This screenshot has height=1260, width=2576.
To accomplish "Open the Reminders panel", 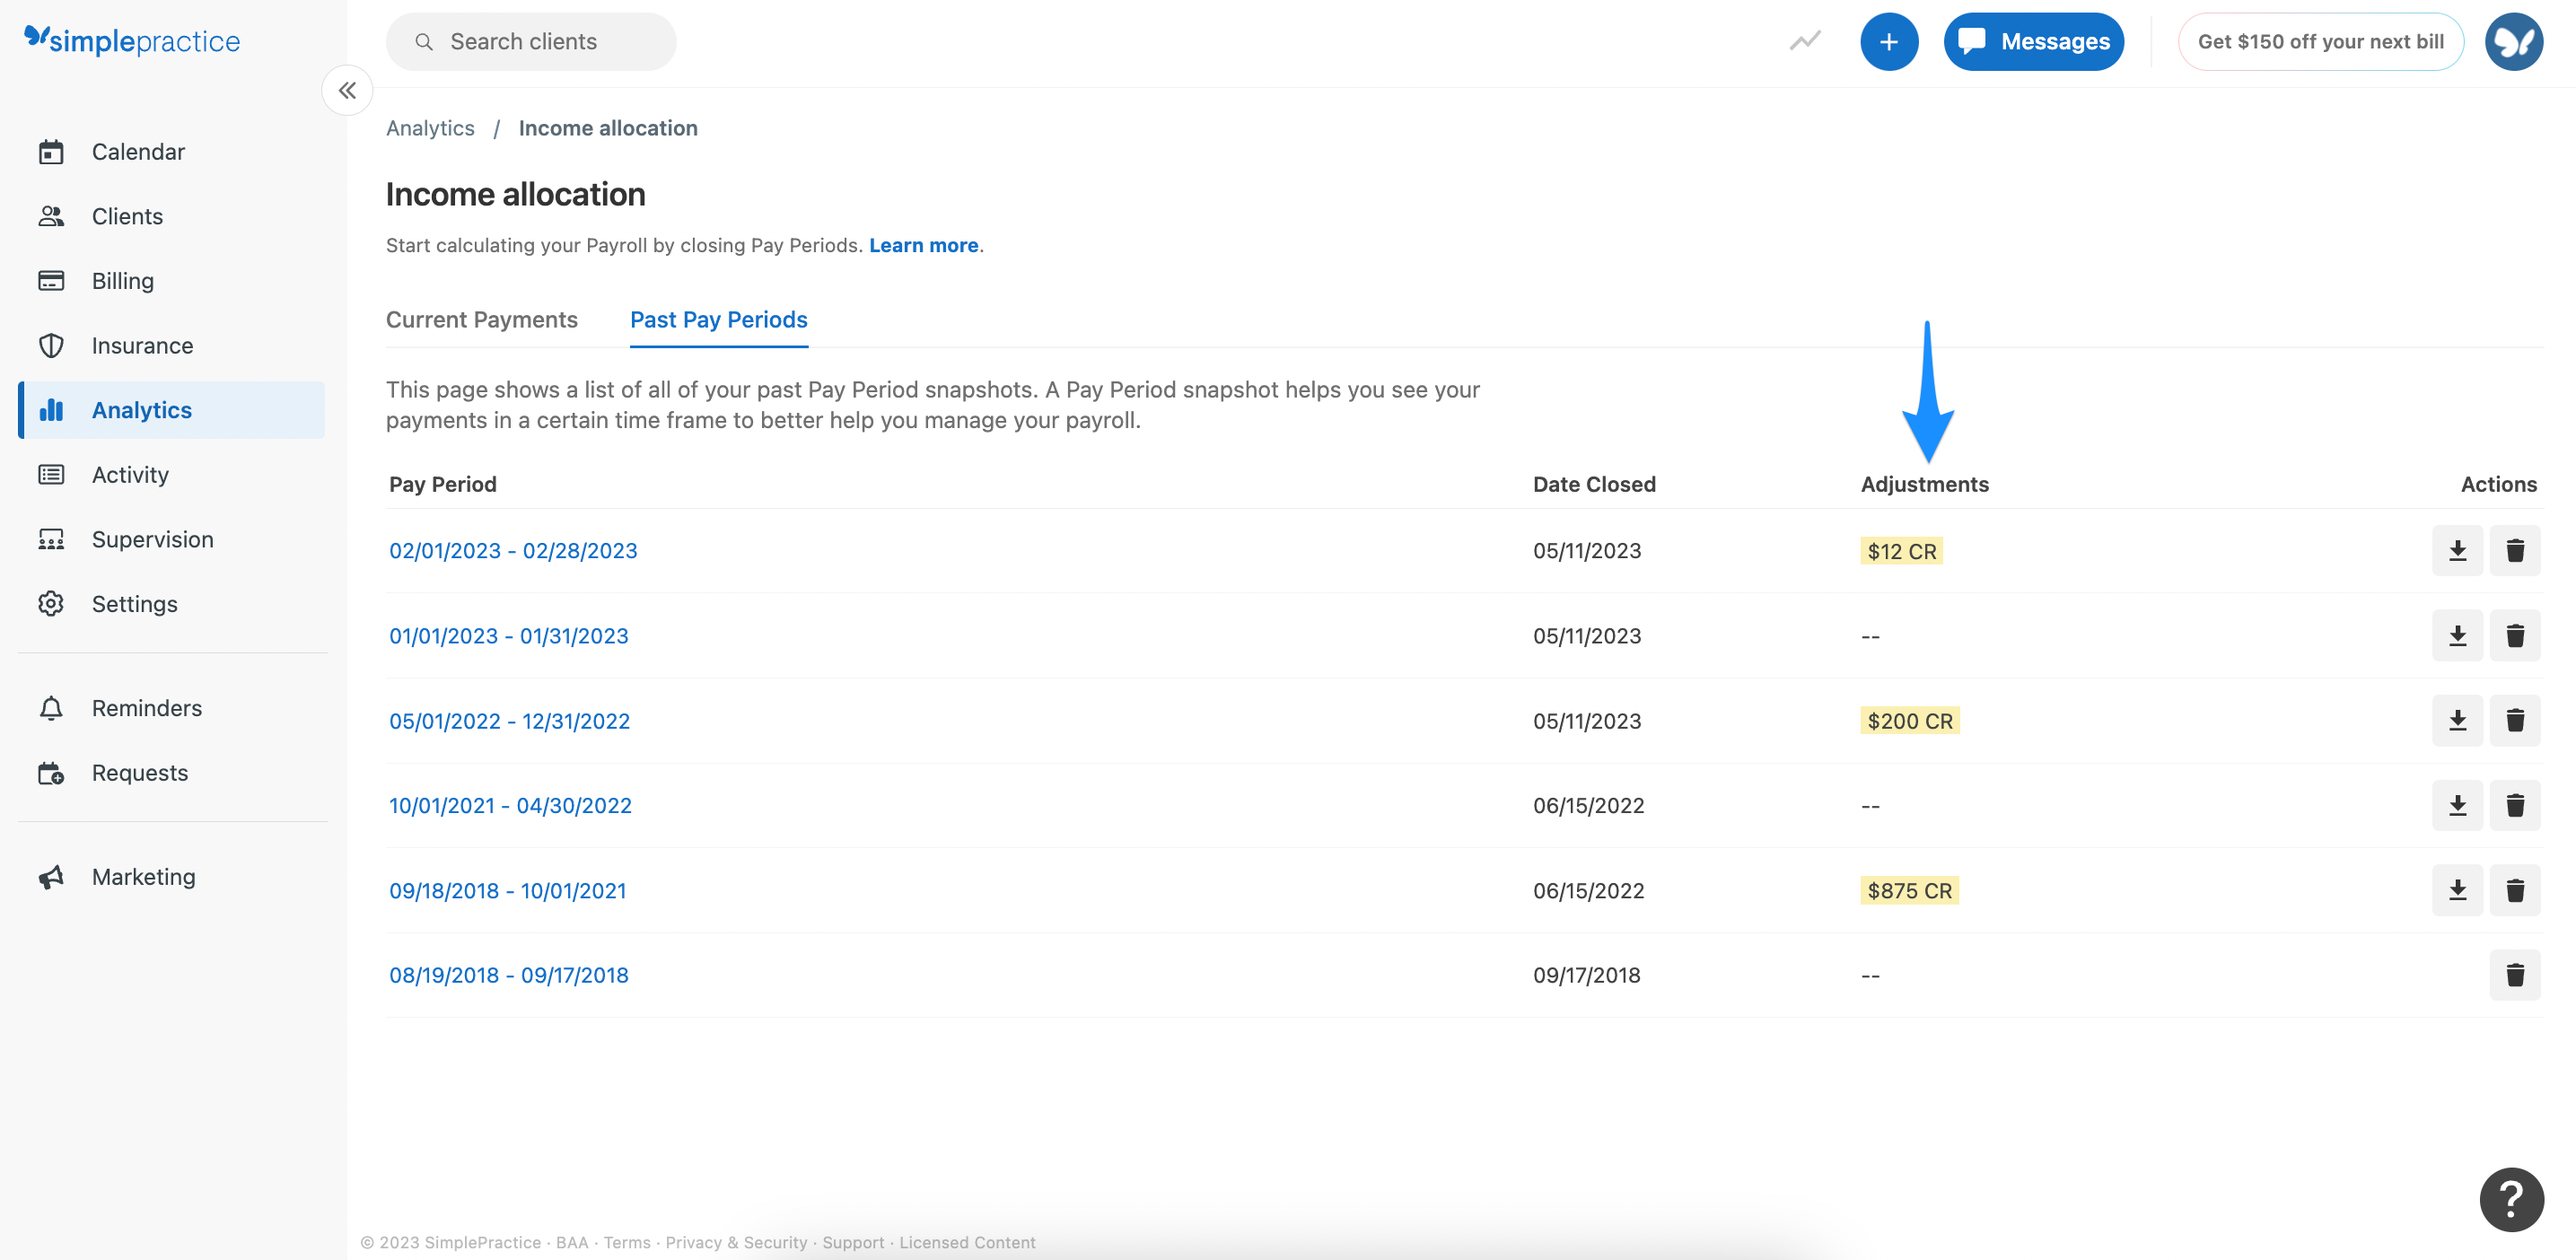I will [x=146, y=707].
